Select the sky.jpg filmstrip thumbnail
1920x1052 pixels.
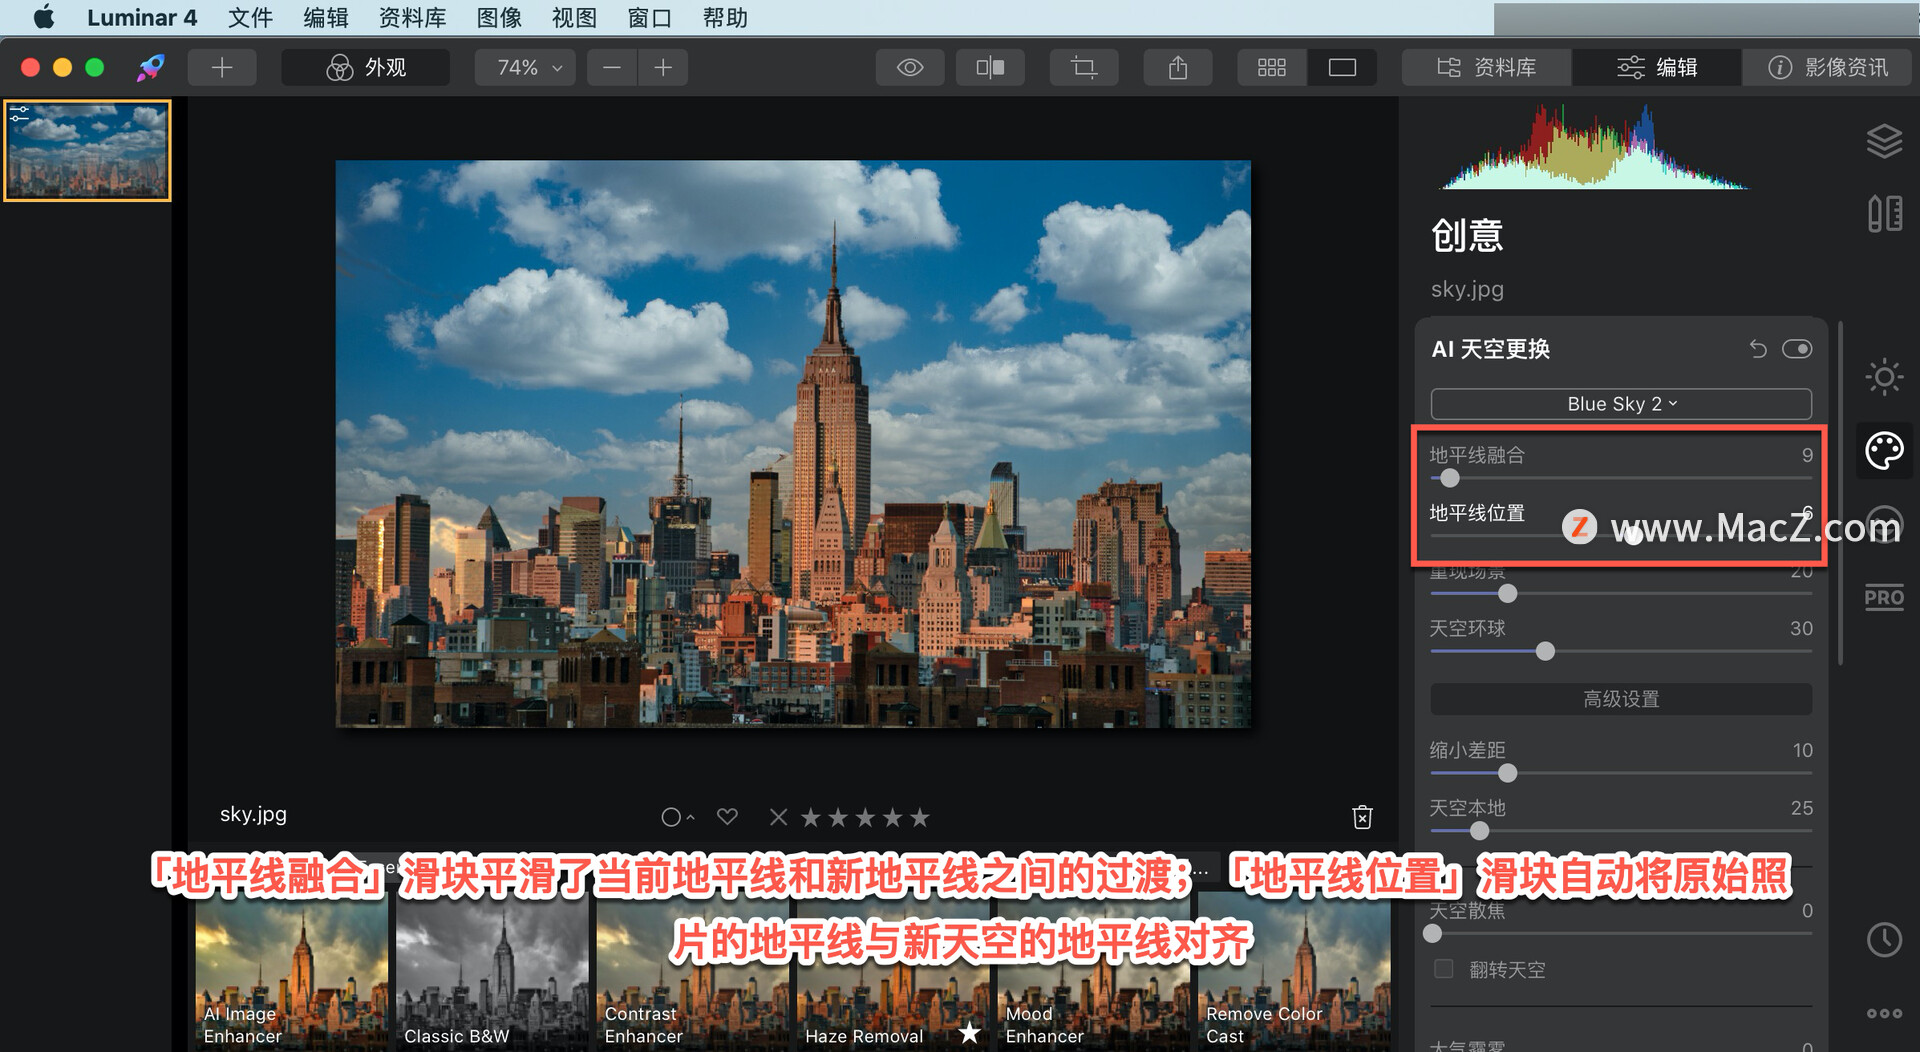click(88, 150)
